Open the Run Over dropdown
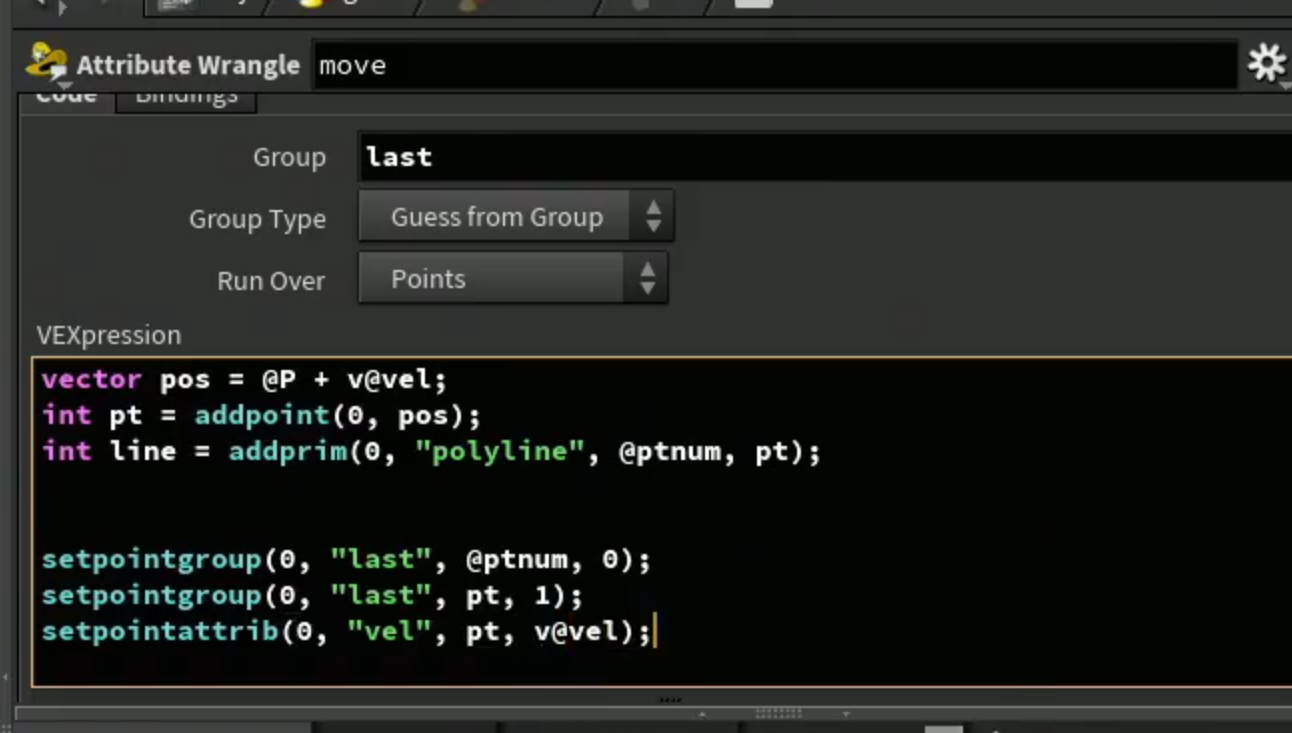This screenshot has width=1292, height=733. click(x=513, y=278)
